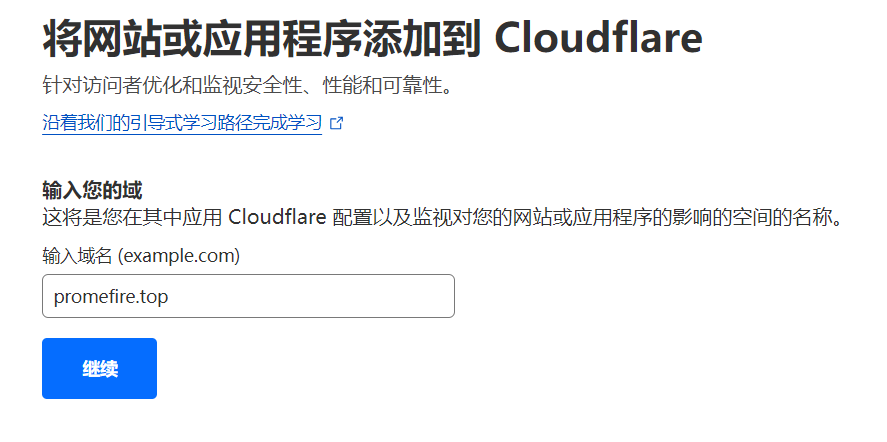Click the subtitle 针对访问者优化和监视安全性
Screen dimensions: 887x442
[x=168, y=87]
